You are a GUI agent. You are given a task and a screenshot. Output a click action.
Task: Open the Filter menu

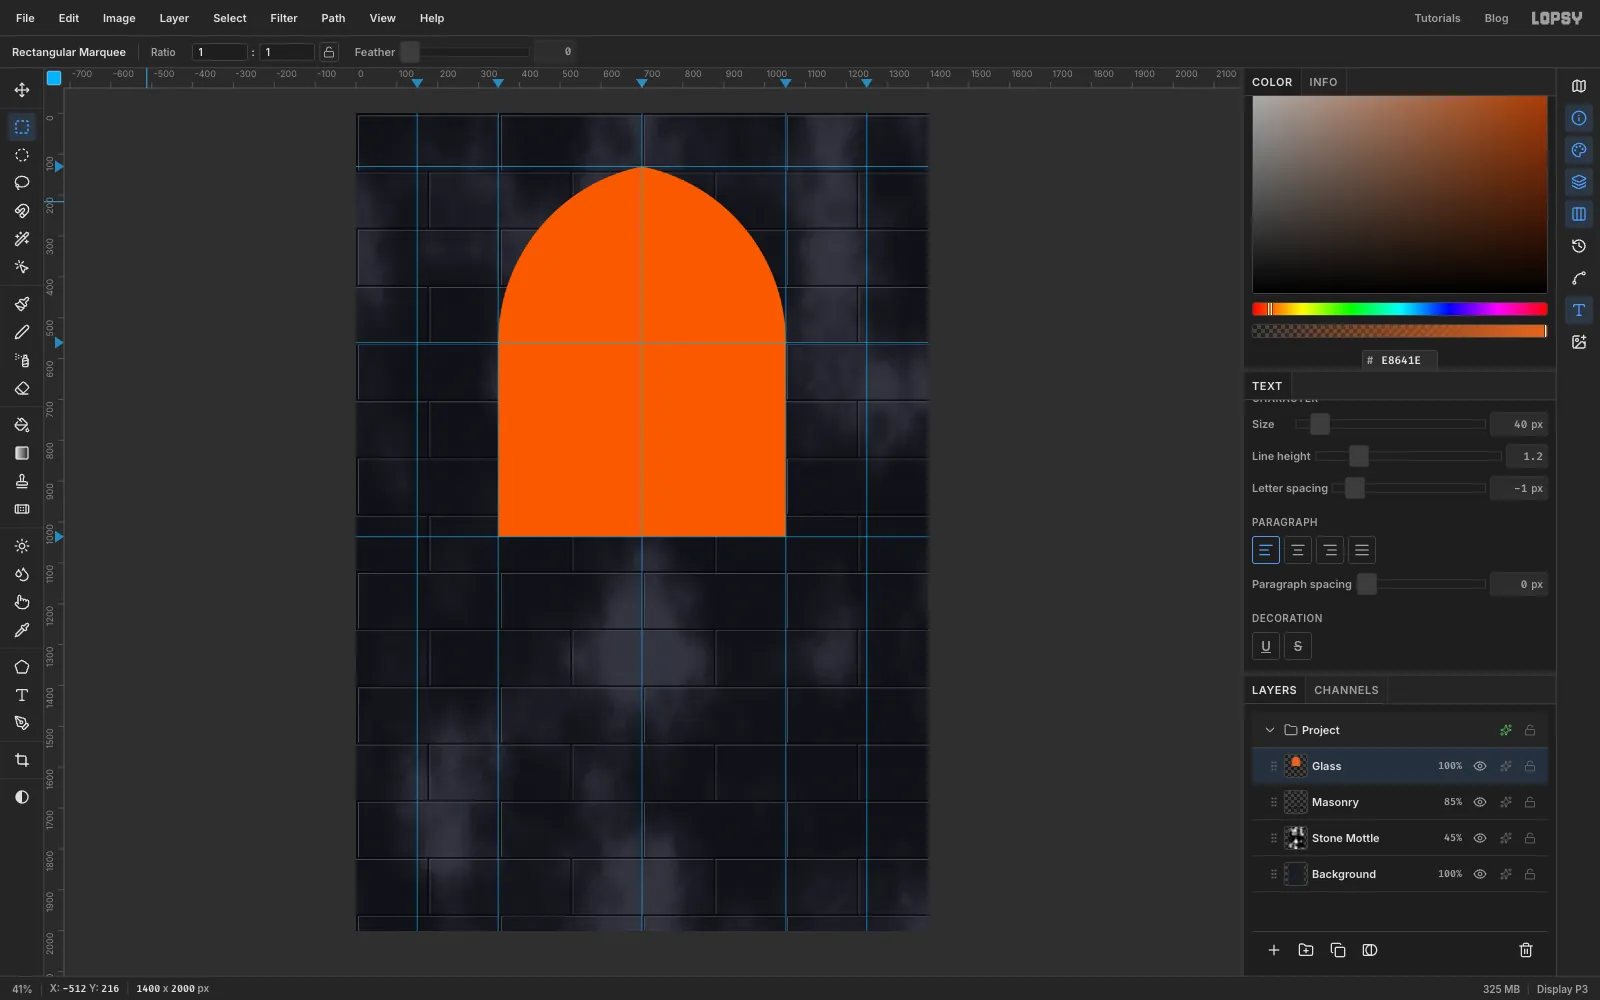284,18
